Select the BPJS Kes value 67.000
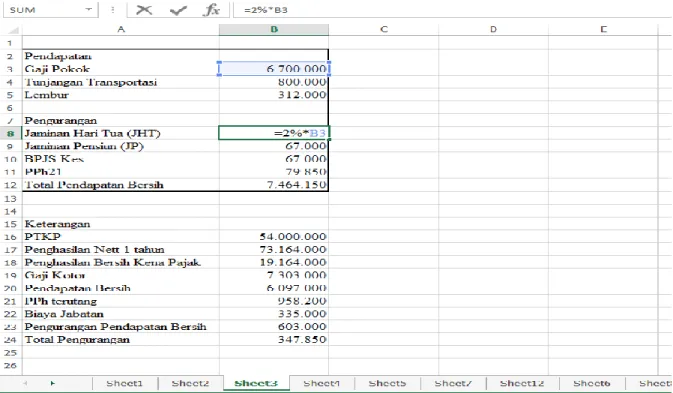This screenshot has width=673, height=393. 274,159
